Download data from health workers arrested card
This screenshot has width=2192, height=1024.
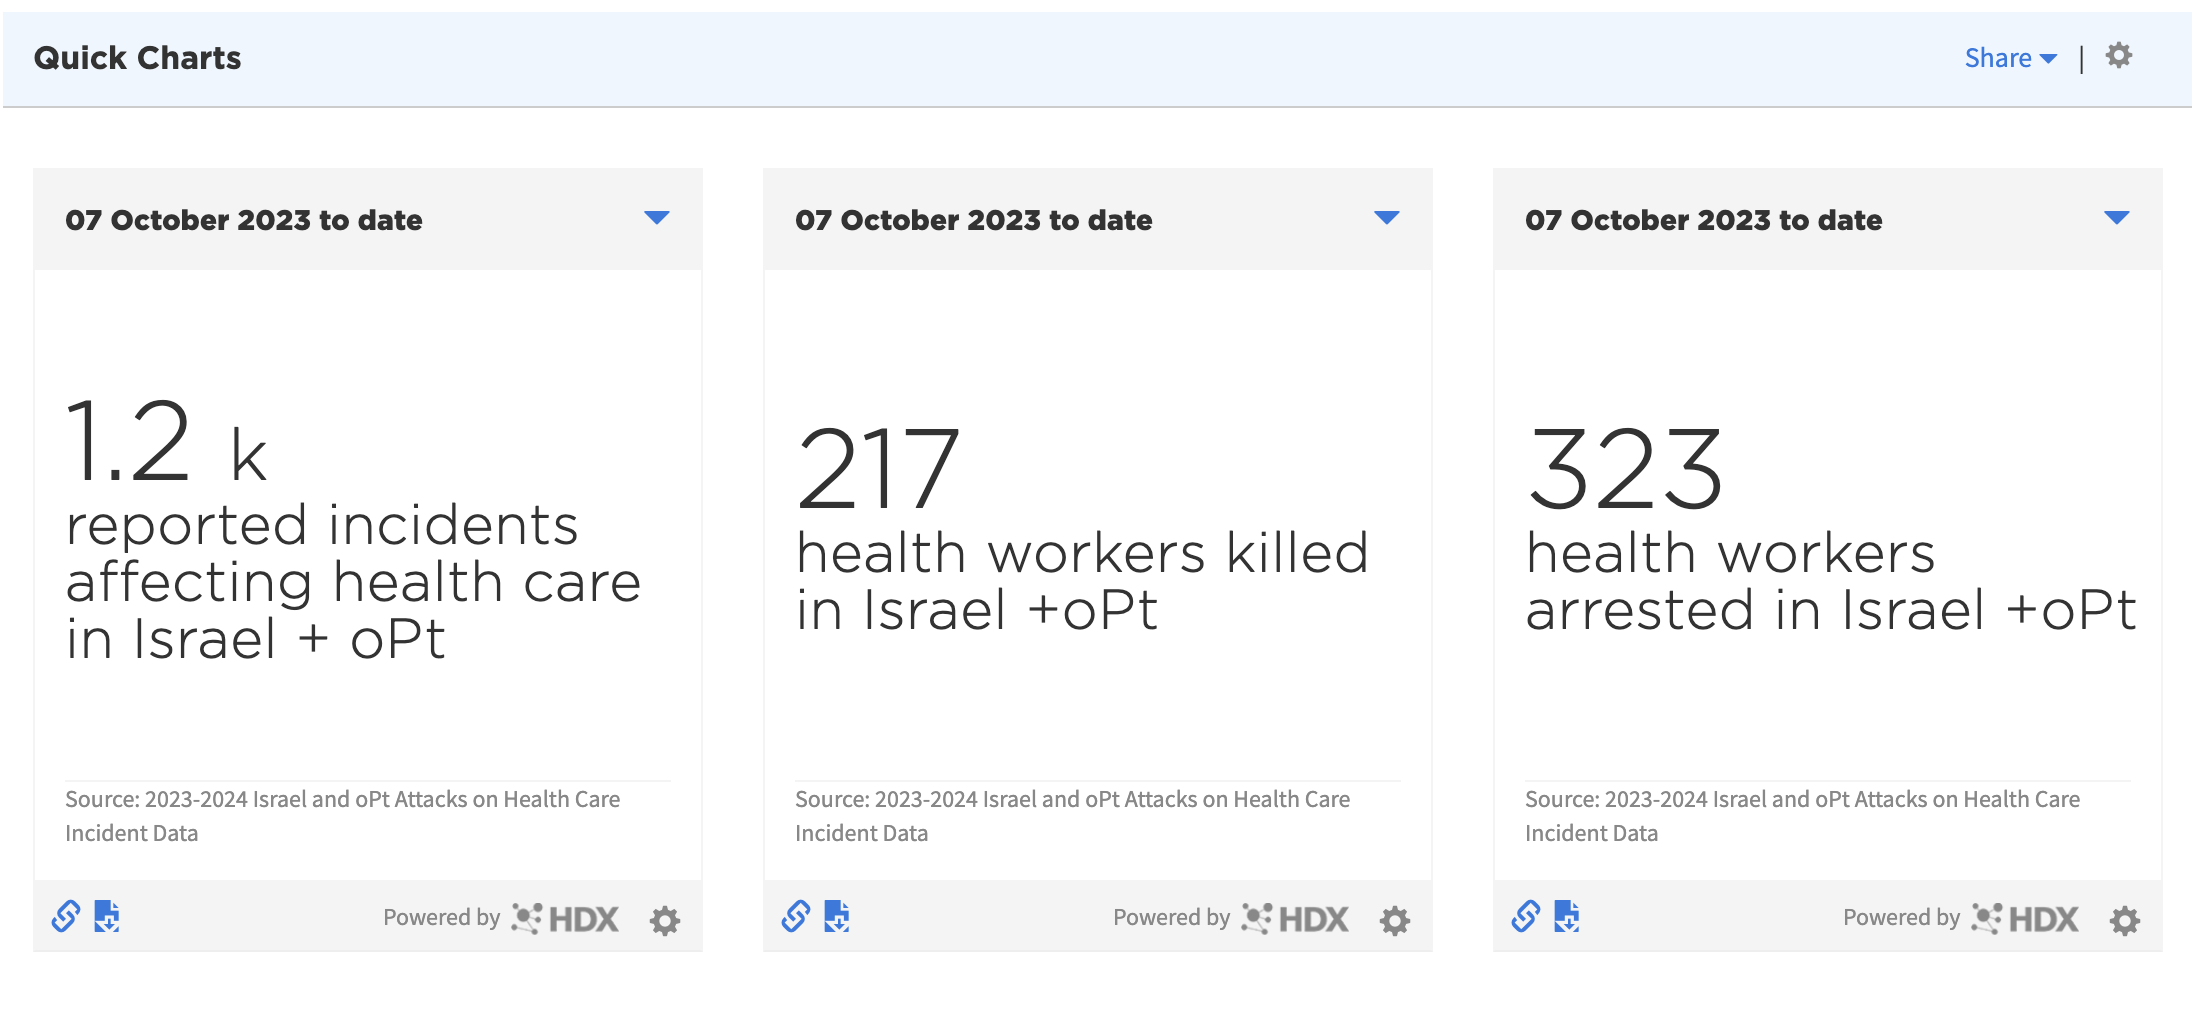(x=1567, y=916)
